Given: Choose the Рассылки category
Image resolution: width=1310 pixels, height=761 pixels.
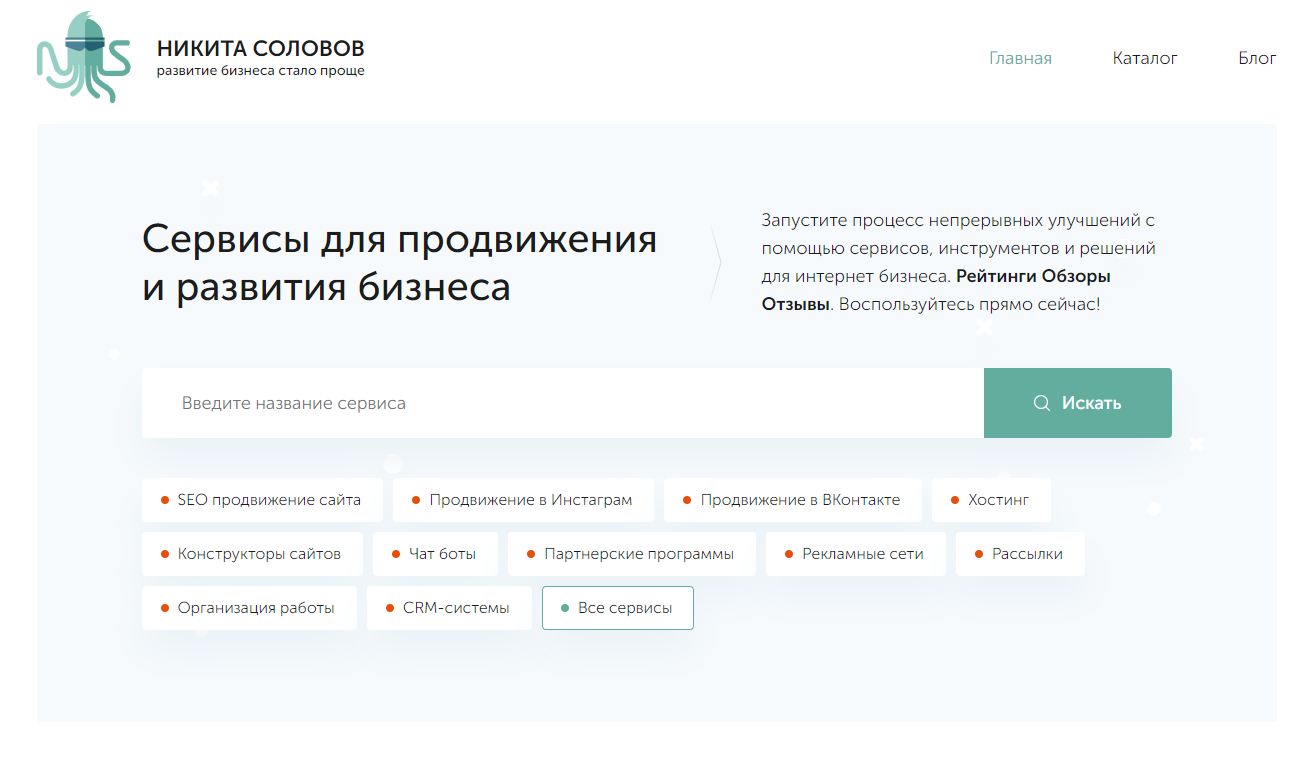Looking at the screenshot, I should pos(1020,553).
